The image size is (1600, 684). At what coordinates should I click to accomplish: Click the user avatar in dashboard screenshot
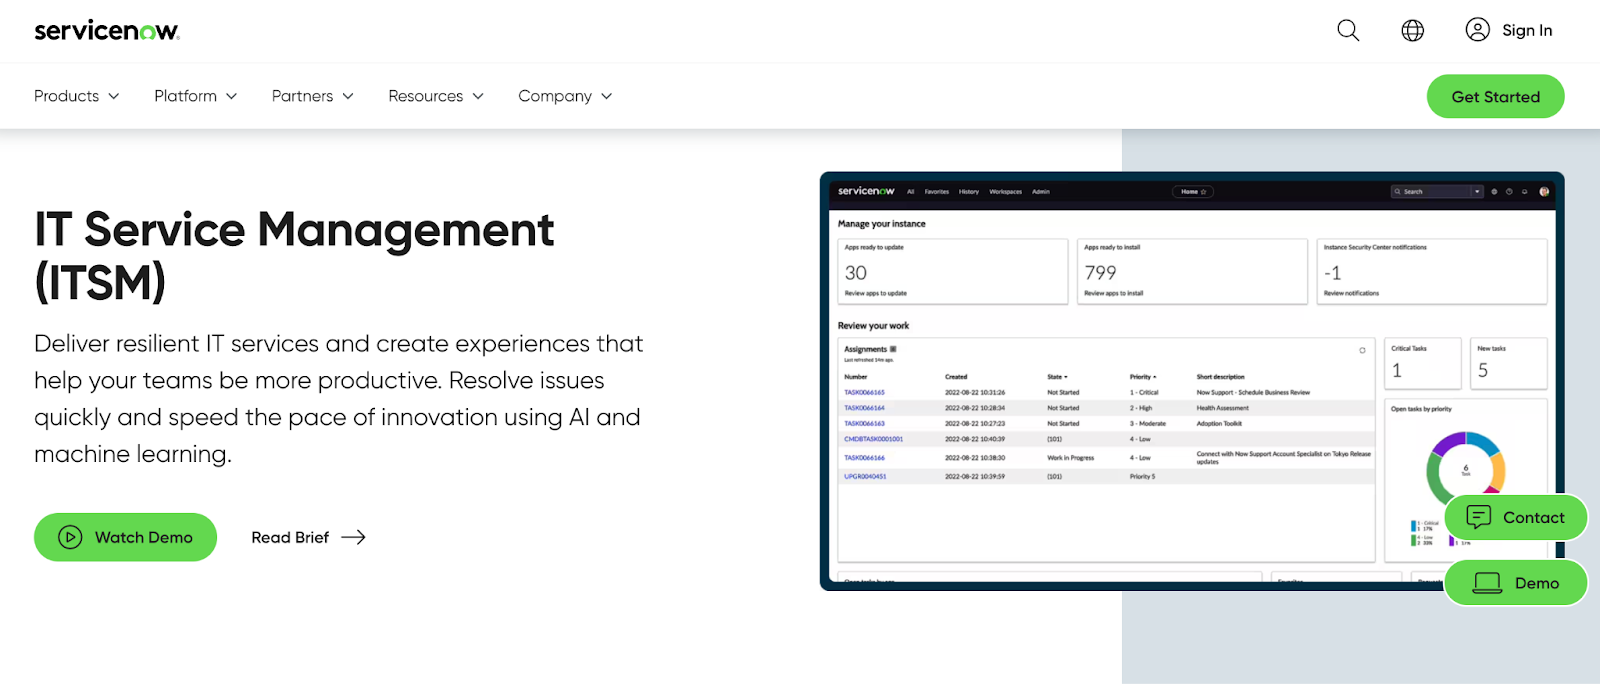point(1544,191)
